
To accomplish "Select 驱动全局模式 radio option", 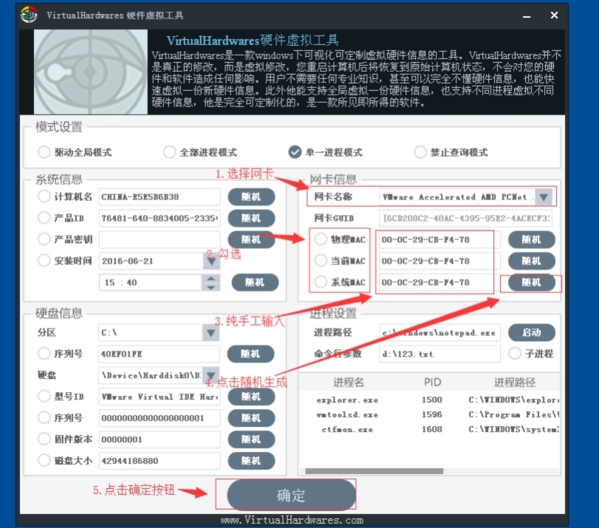I will pos(44,152).
